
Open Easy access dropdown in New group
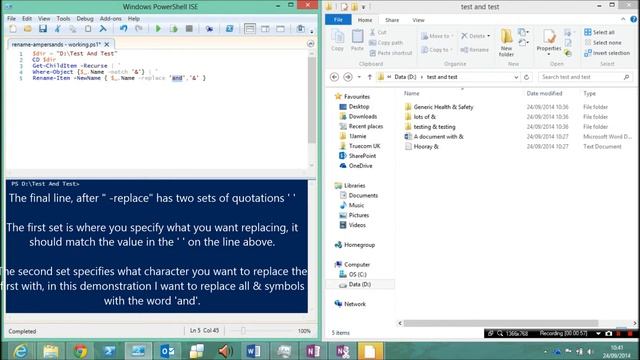tap(523, 42)
